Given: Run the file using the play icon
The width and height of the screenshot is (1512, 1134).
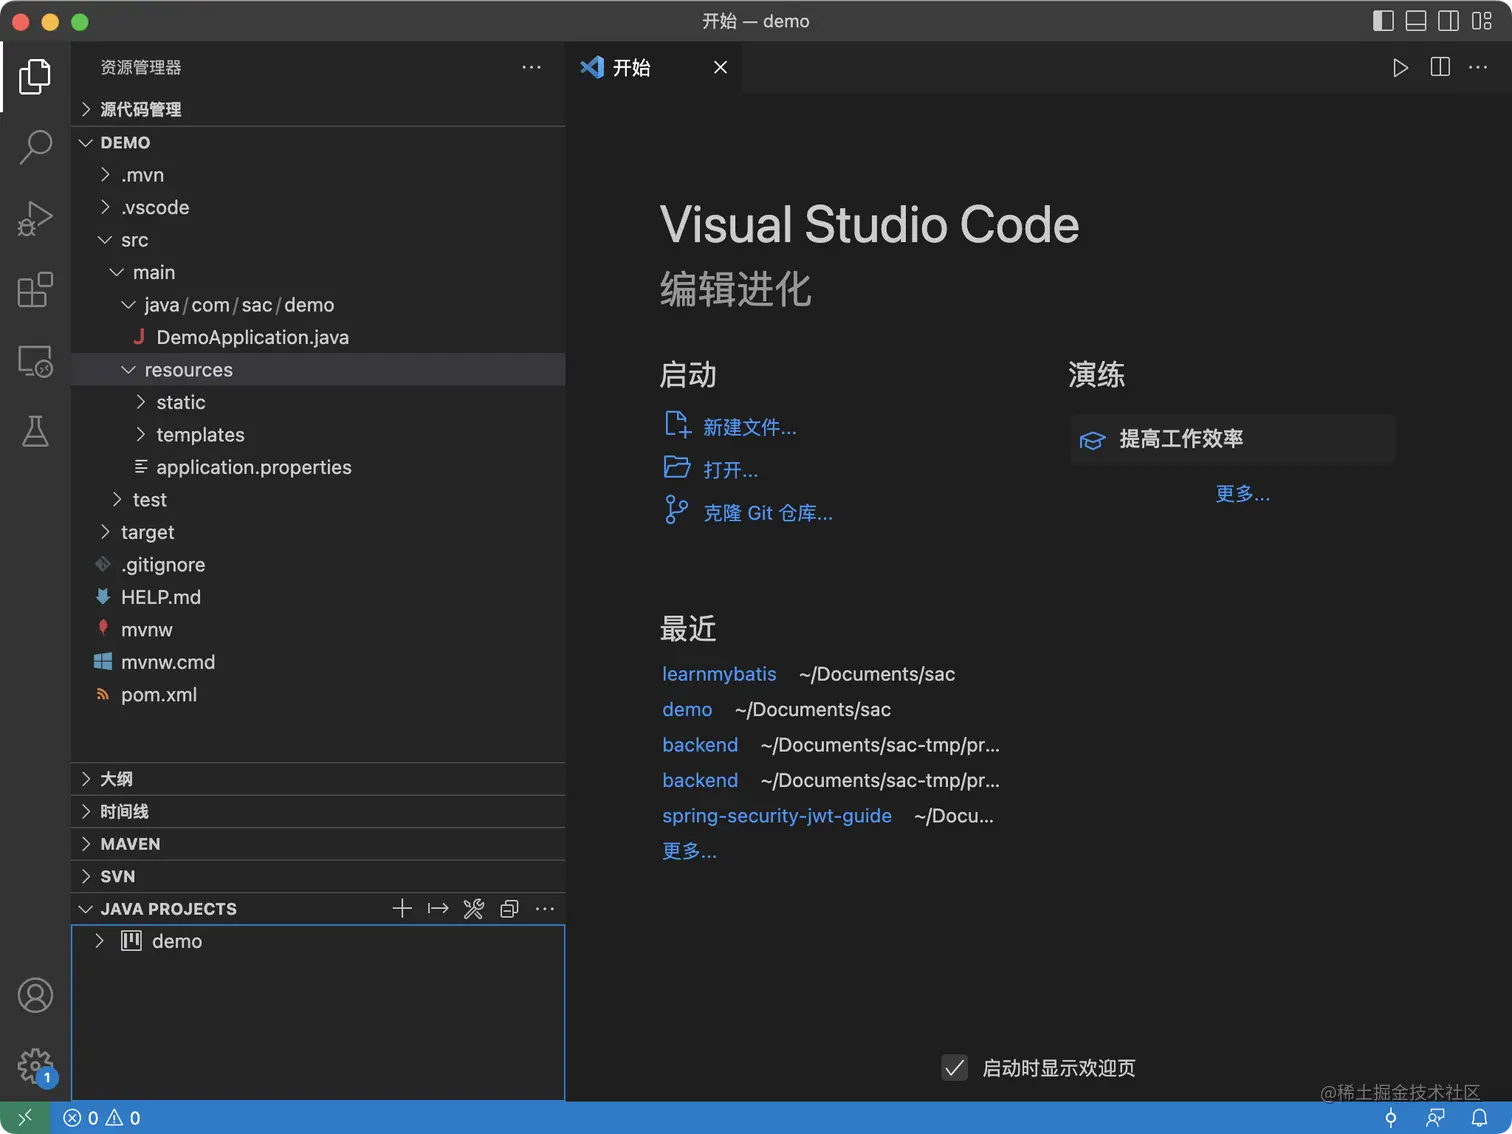Looking at the screenshot, I should coord(1400,67).
